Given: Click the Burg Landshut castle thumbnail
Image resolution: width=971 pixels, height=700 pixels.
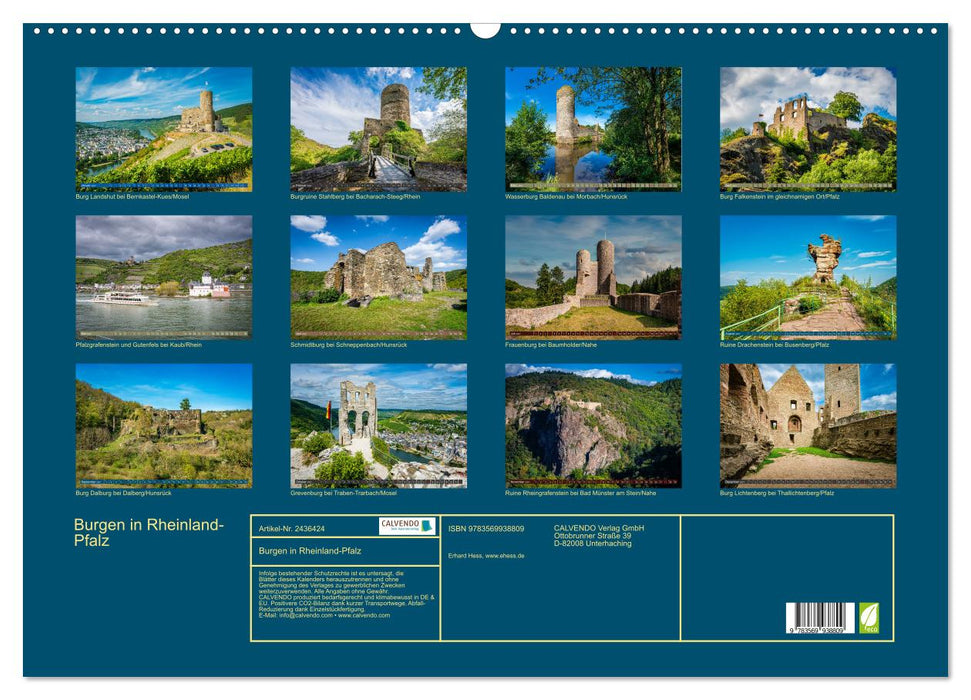Looking at the screenshot, I should click(163, 129).
